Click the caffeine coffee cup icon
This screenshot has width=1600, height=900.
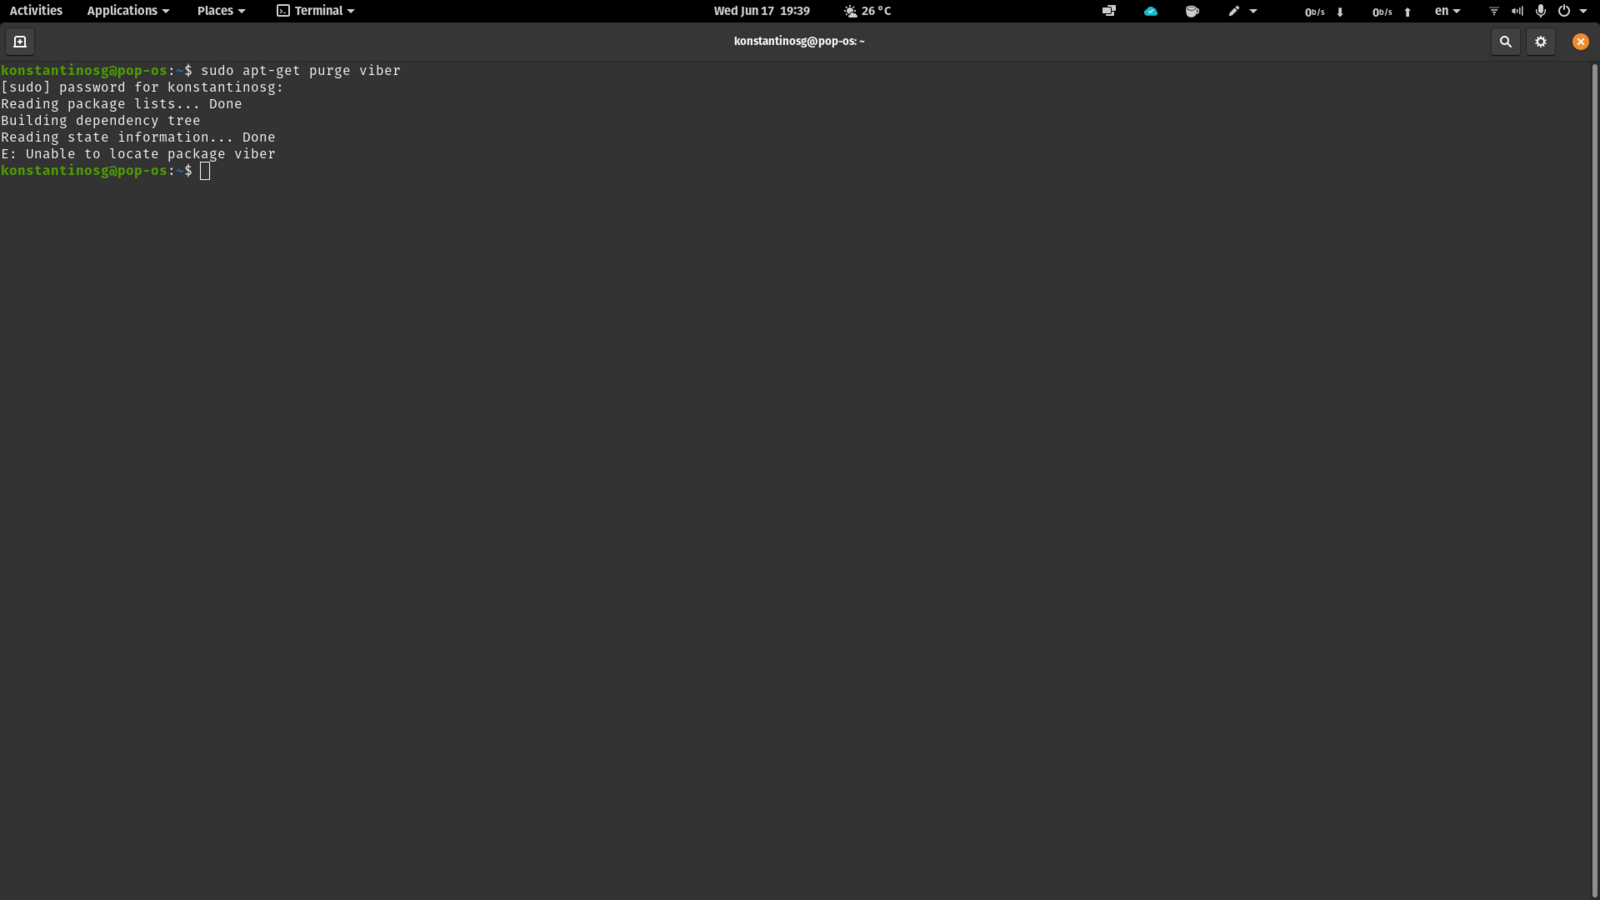(1192, 11)
